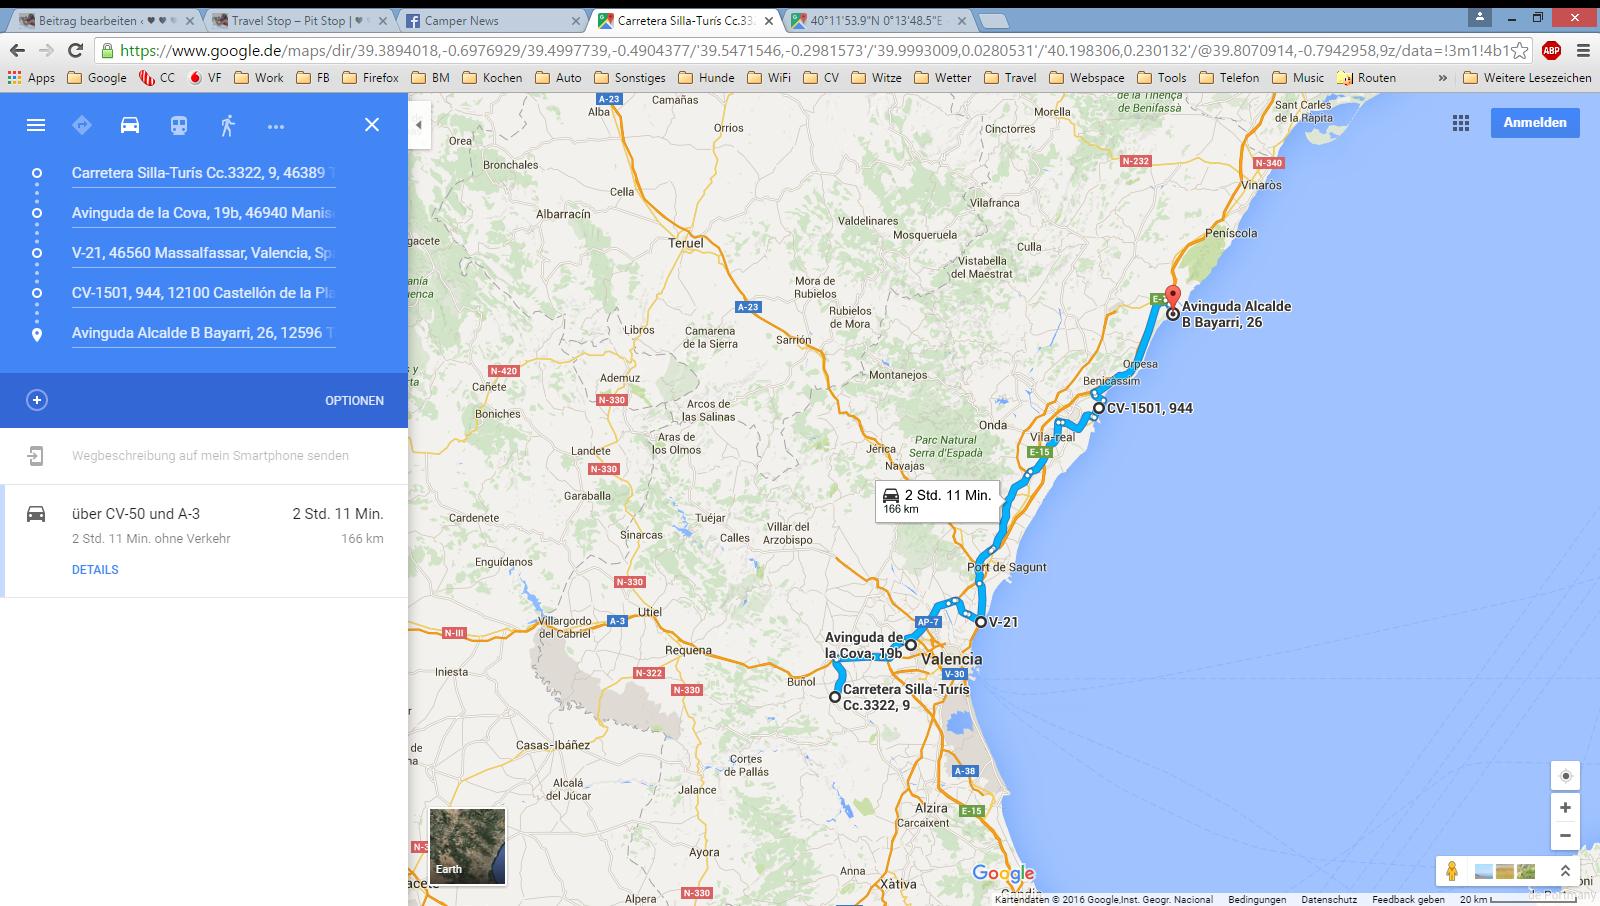Open Street View pegman

[1452, 871]
